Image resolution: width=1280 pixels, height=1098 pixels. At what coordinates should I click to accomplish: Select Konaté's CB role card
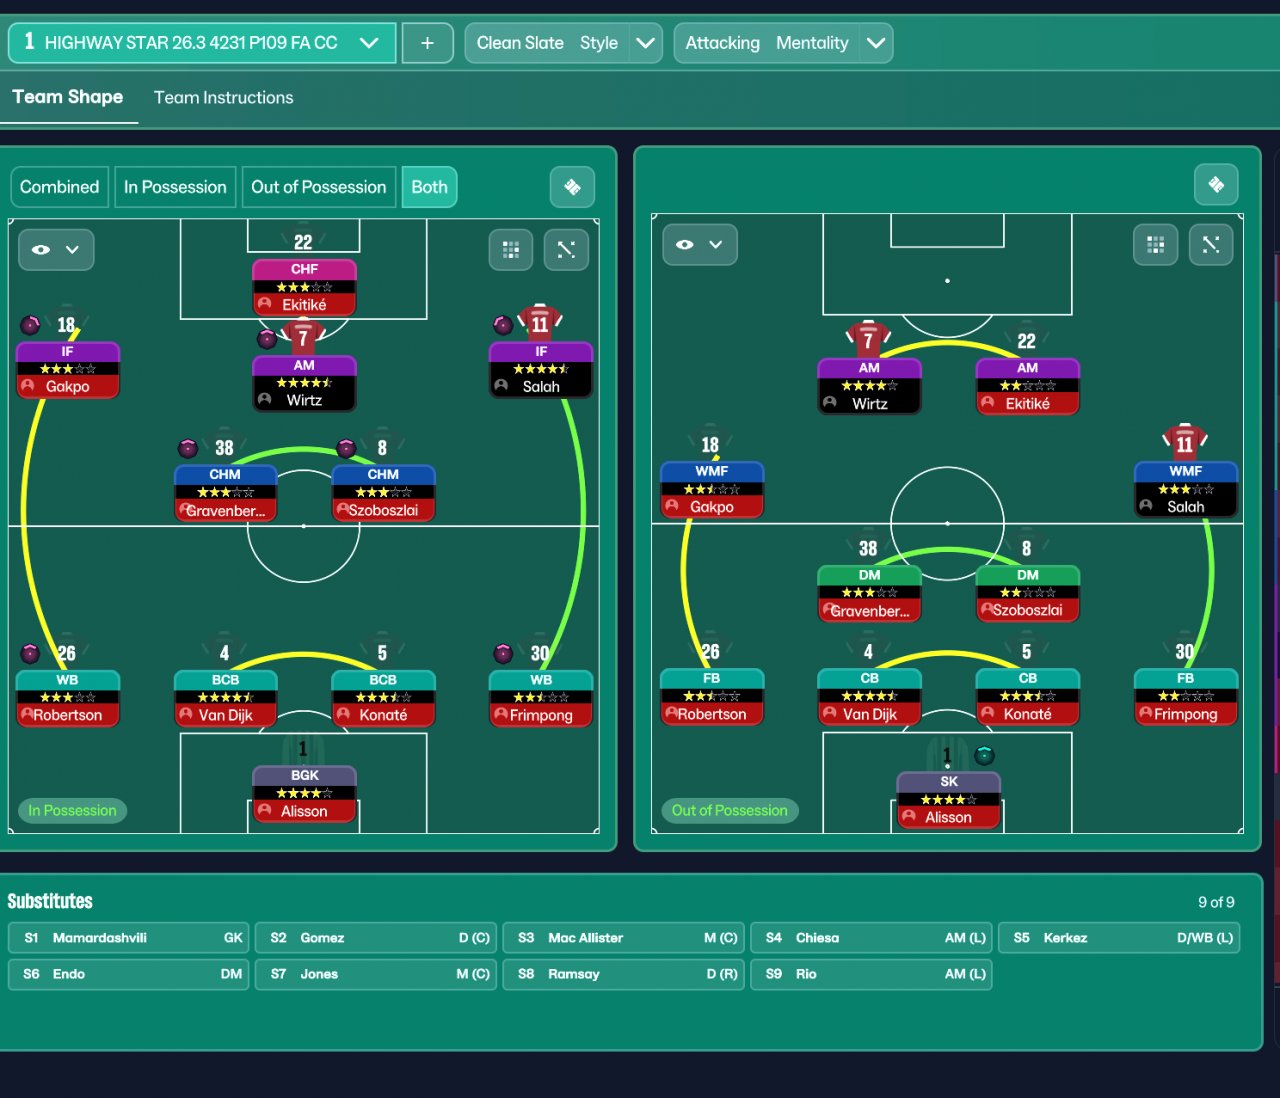tap(1027, 696)
